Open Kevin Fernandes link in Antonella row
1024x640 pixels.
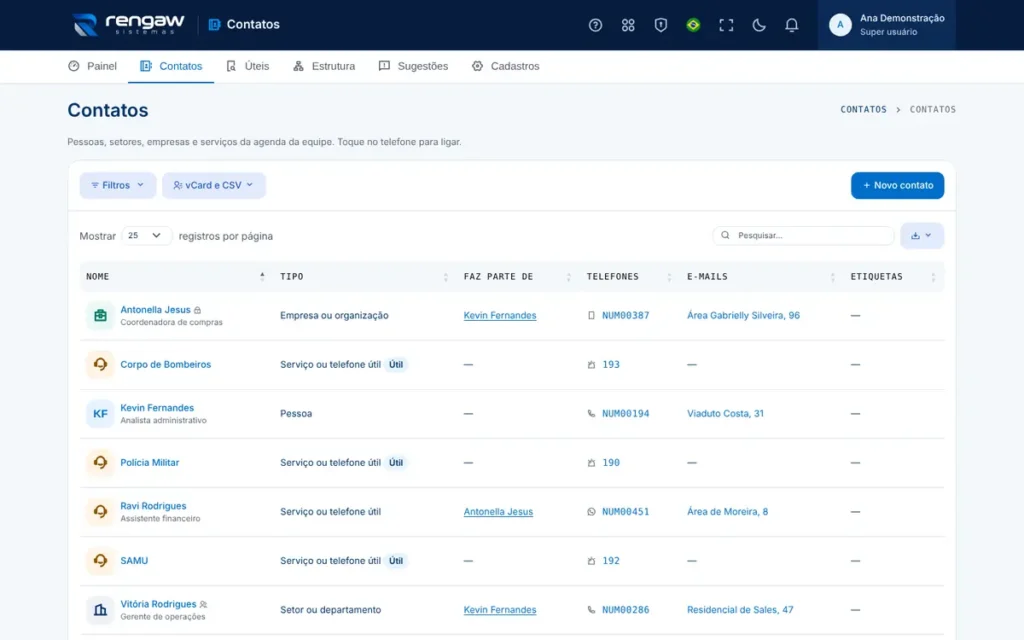click(500, 315)
